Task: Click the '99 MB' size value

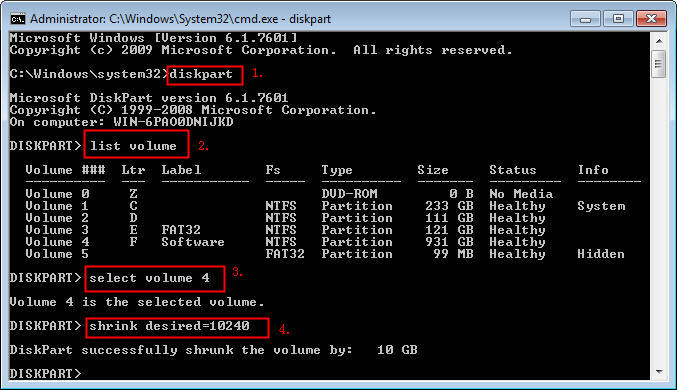Action: pos(453,254)
